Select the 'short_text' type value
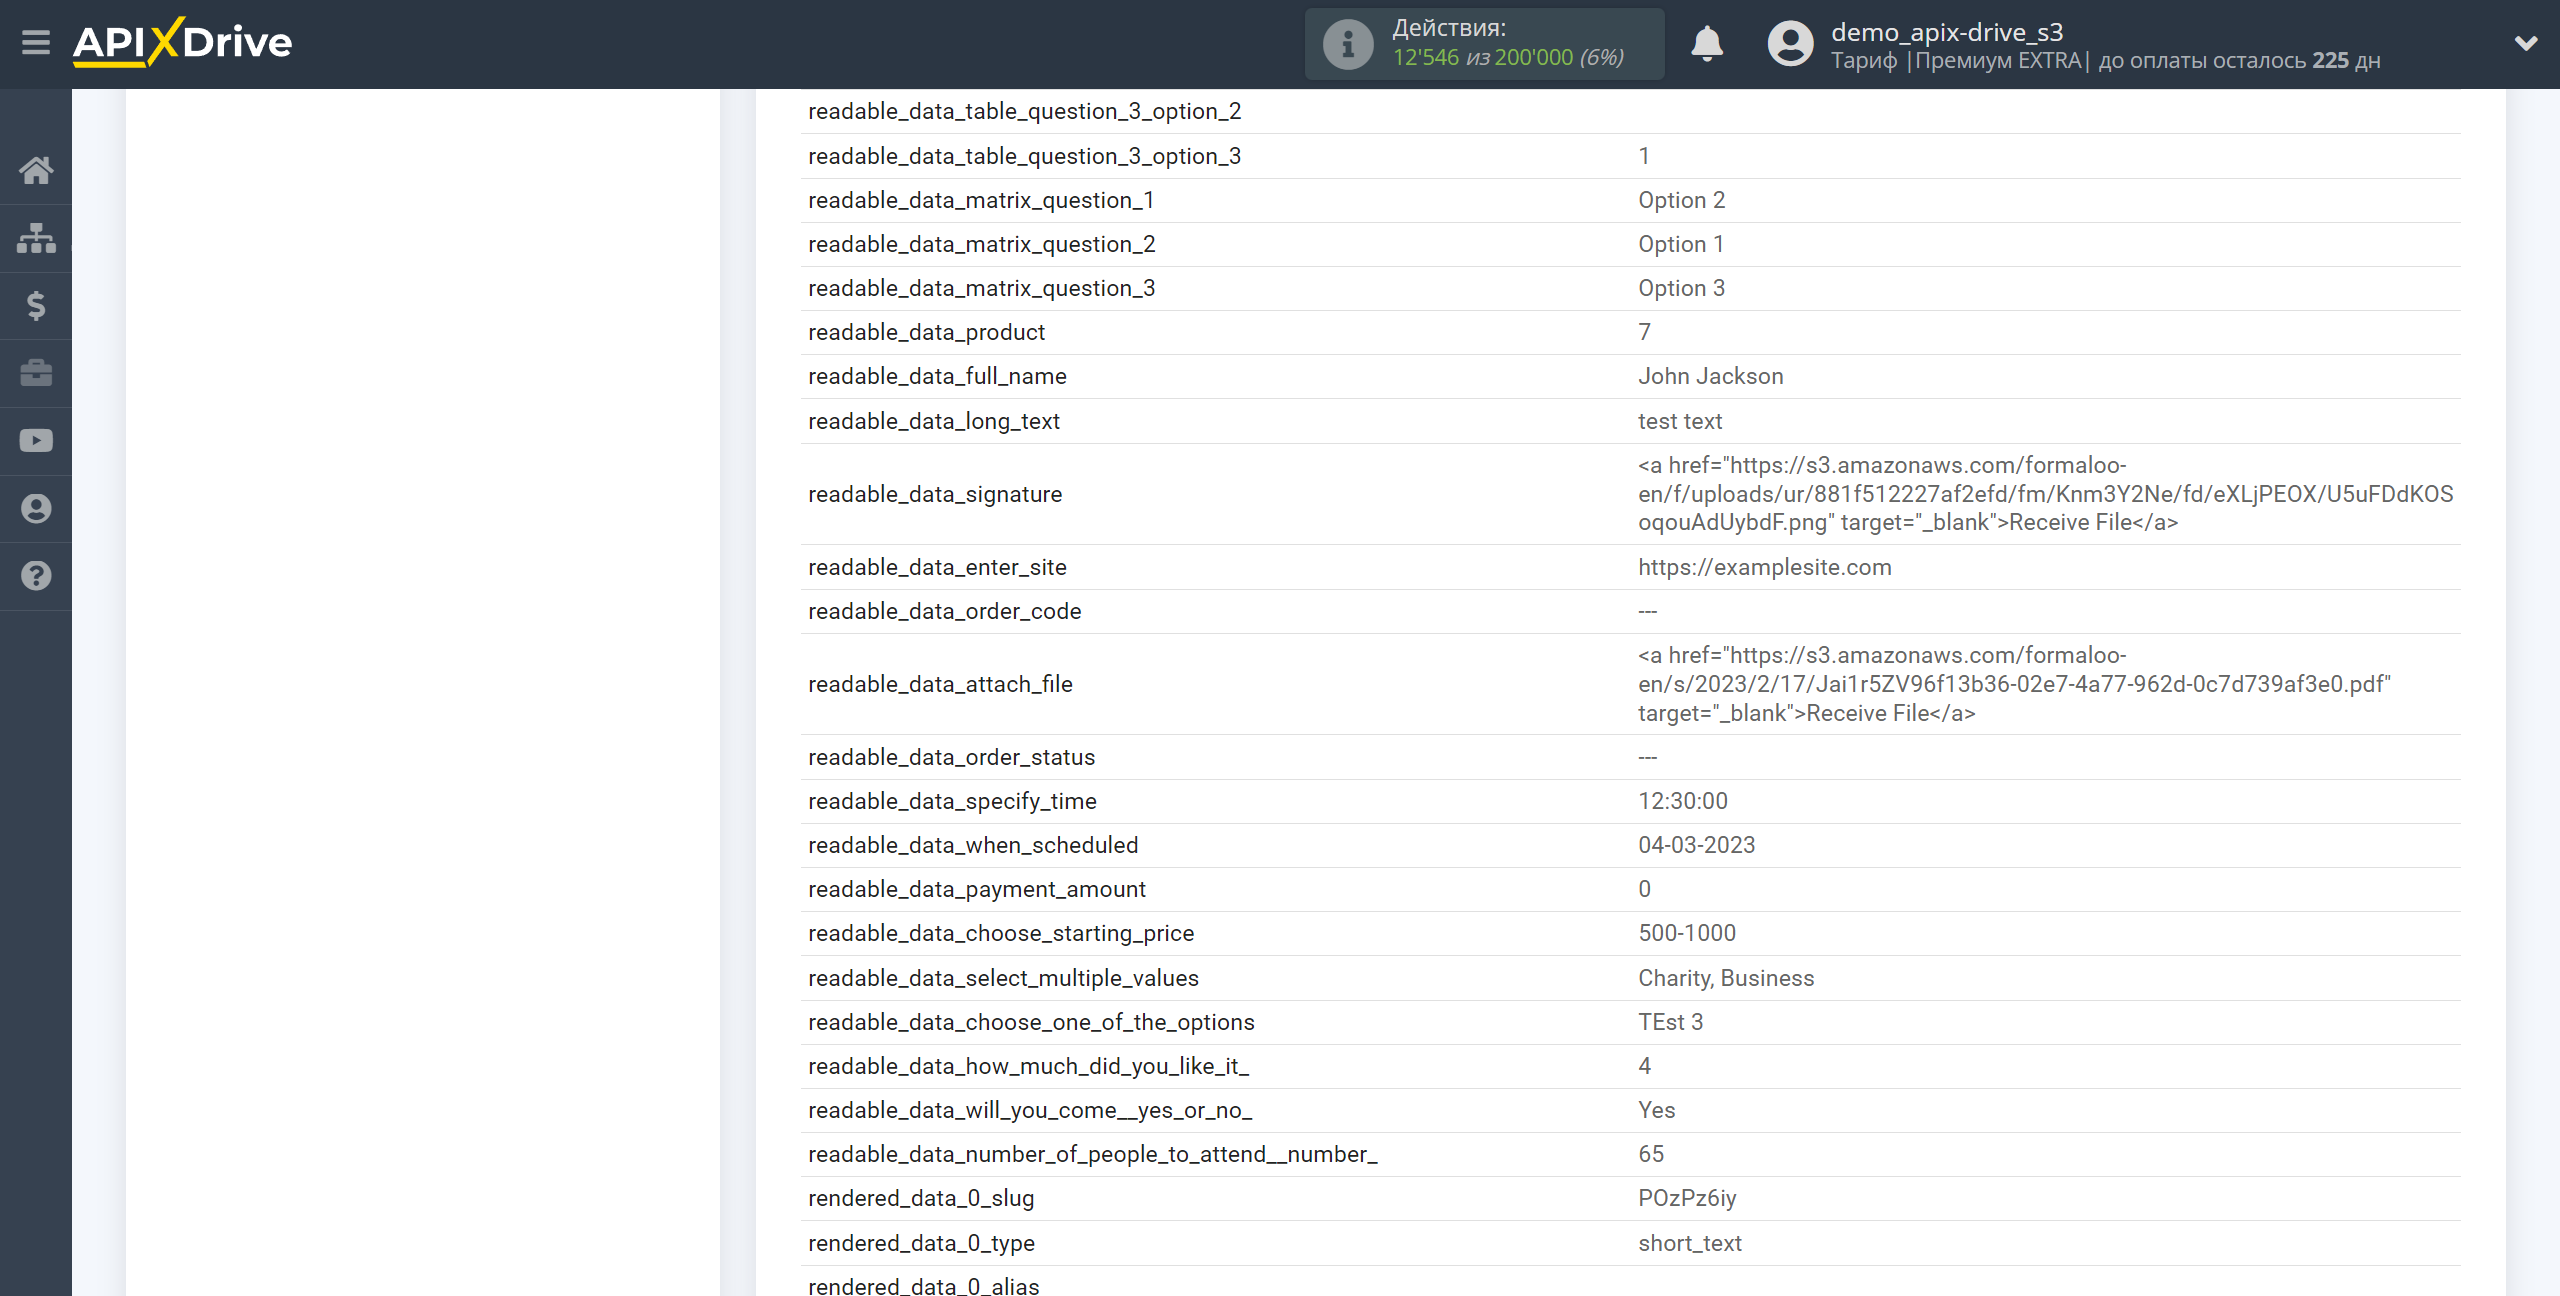Image resolution: width=2560 pixels, height=1296 pixels. 1689,1243
